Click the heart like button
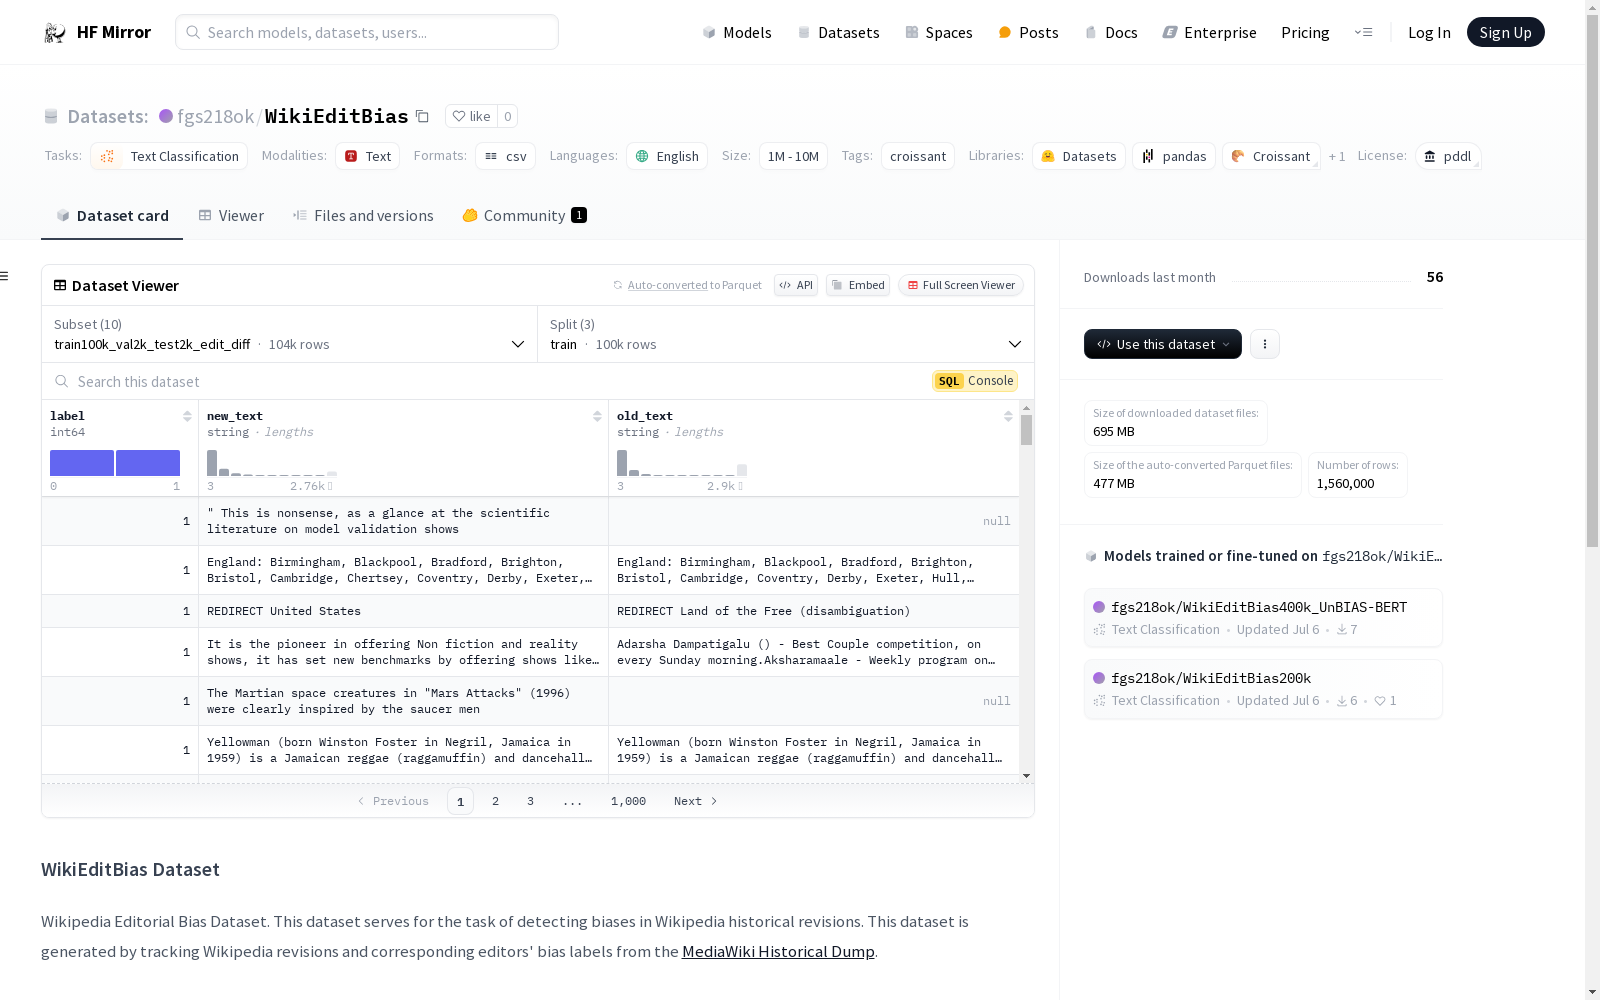 [471, 116]
